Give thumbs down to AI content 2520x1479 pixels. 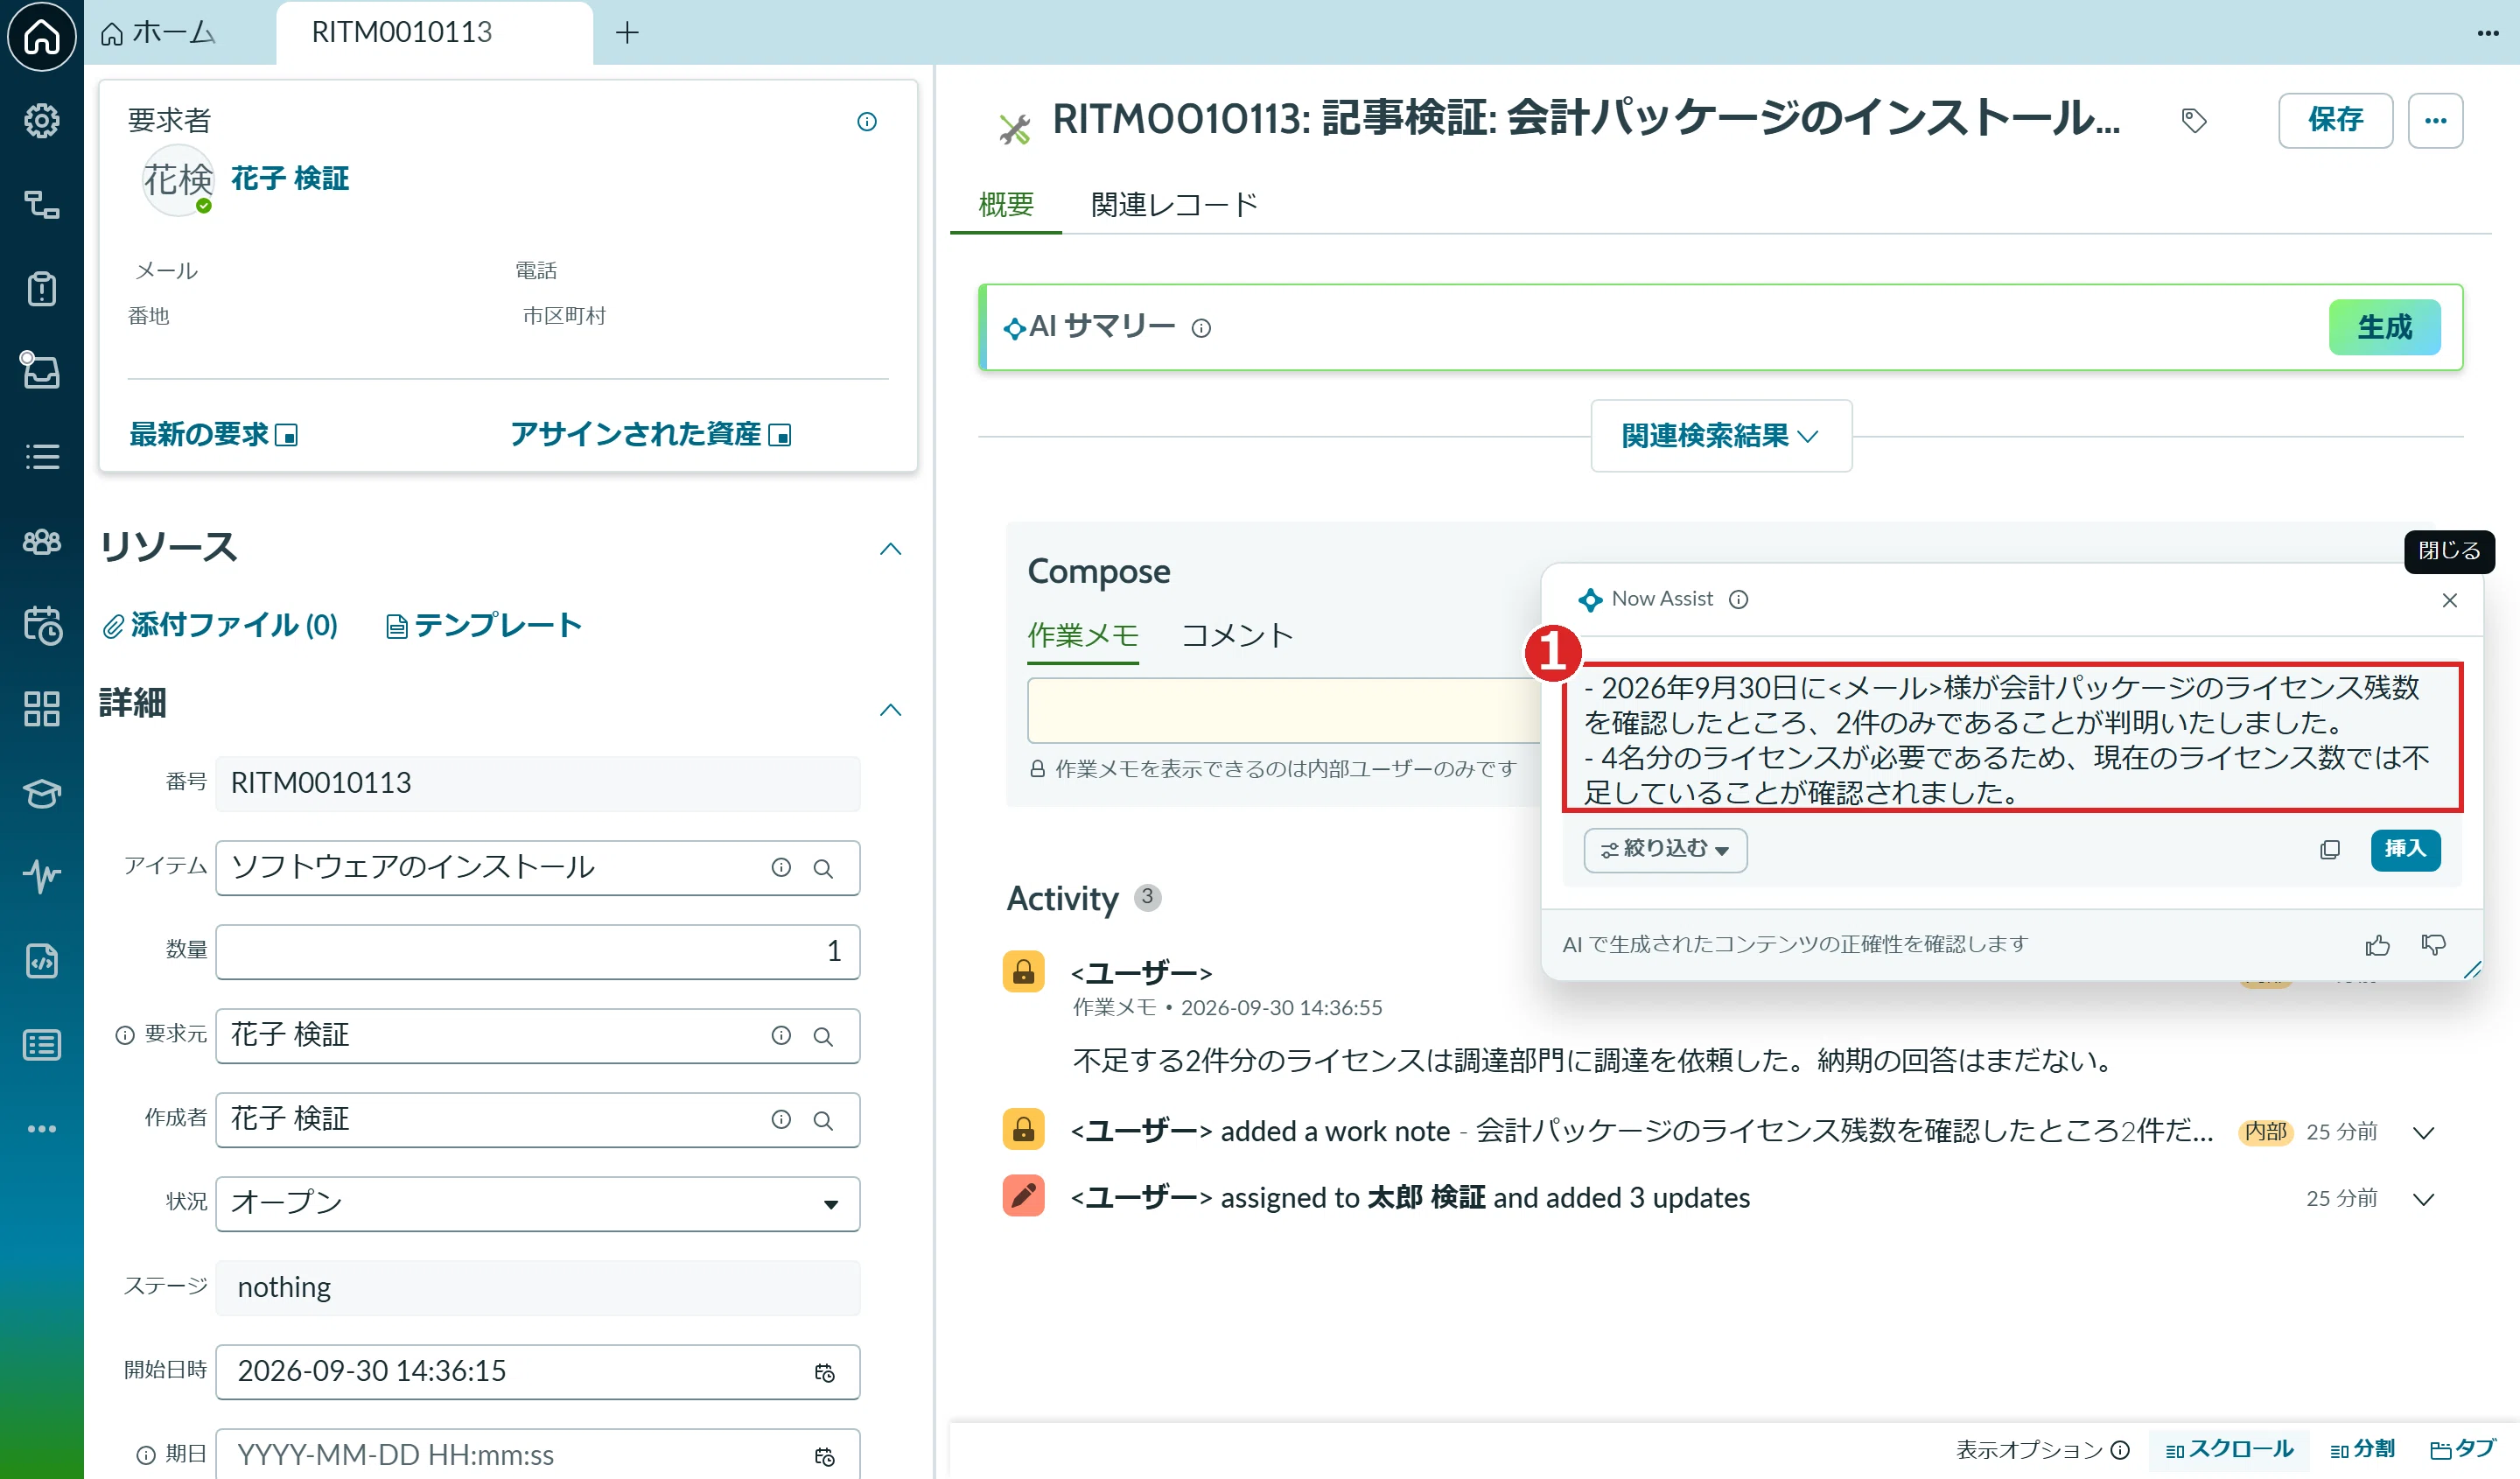point(2433,945)
